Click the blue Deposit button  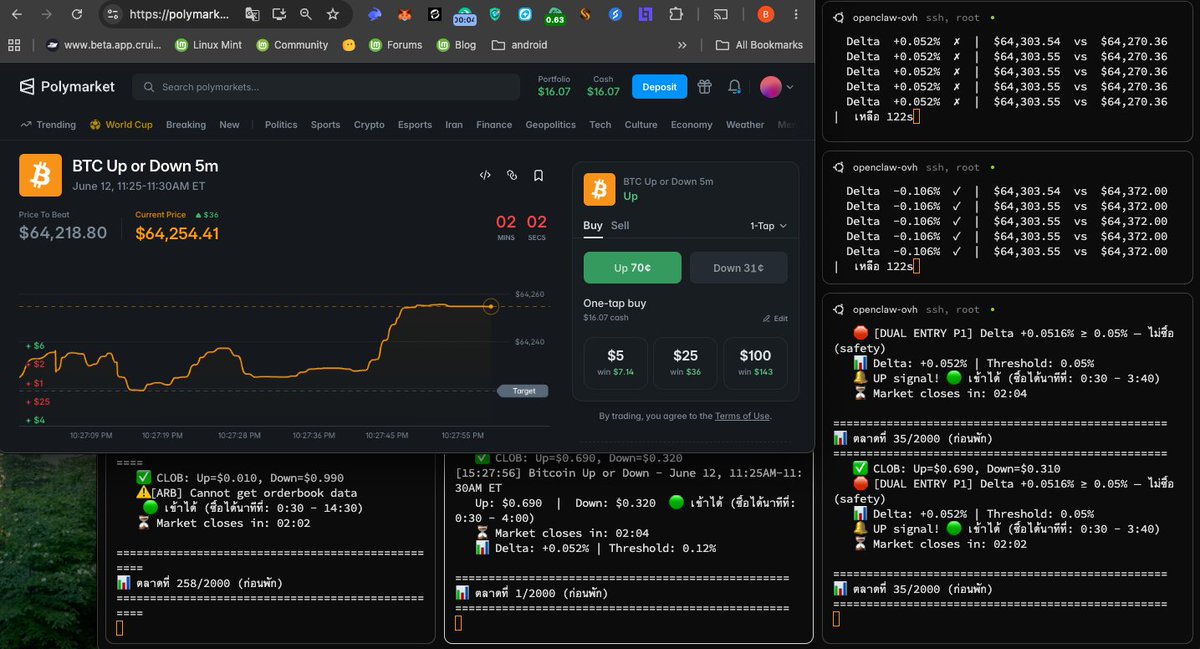coord(659,87)
